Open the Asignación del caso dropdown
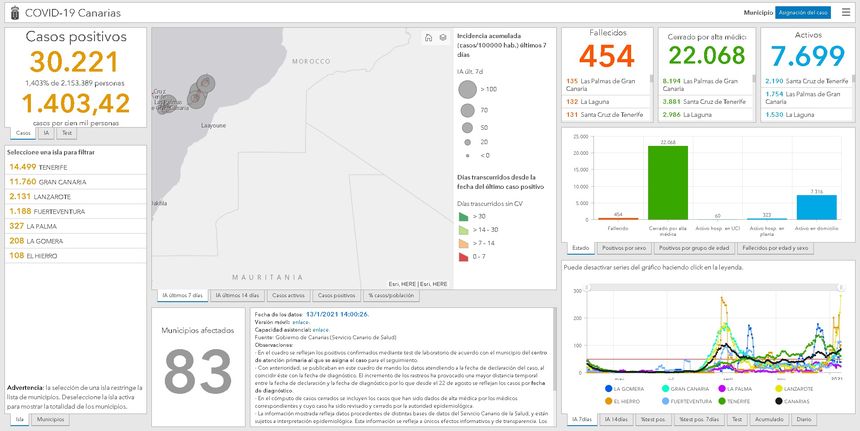Screen dimensions: 860x431 click(802, 12)
